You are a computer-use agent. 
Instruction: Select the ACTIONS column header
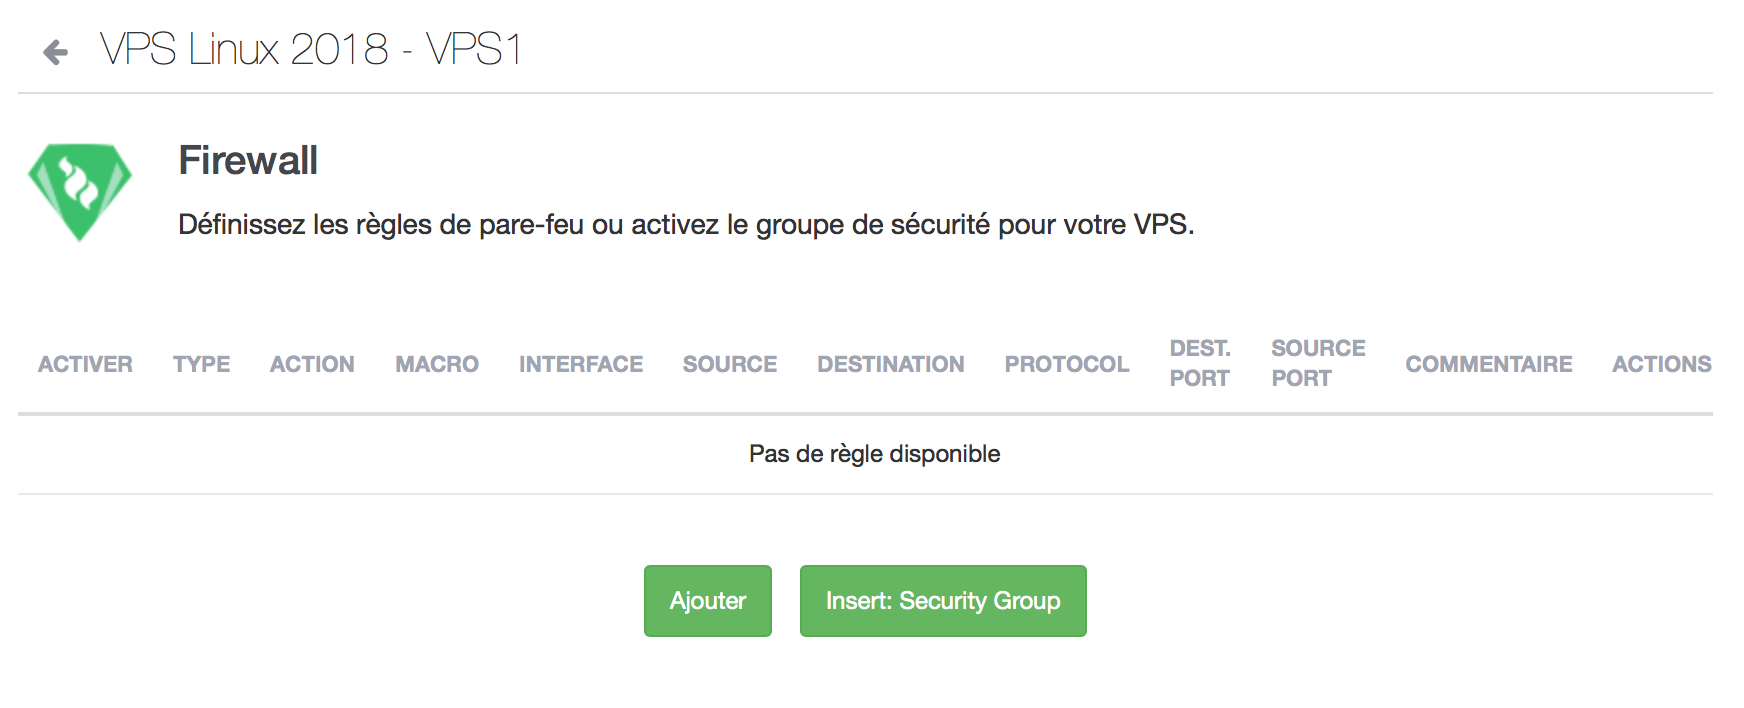click(x=1662, y=364)
